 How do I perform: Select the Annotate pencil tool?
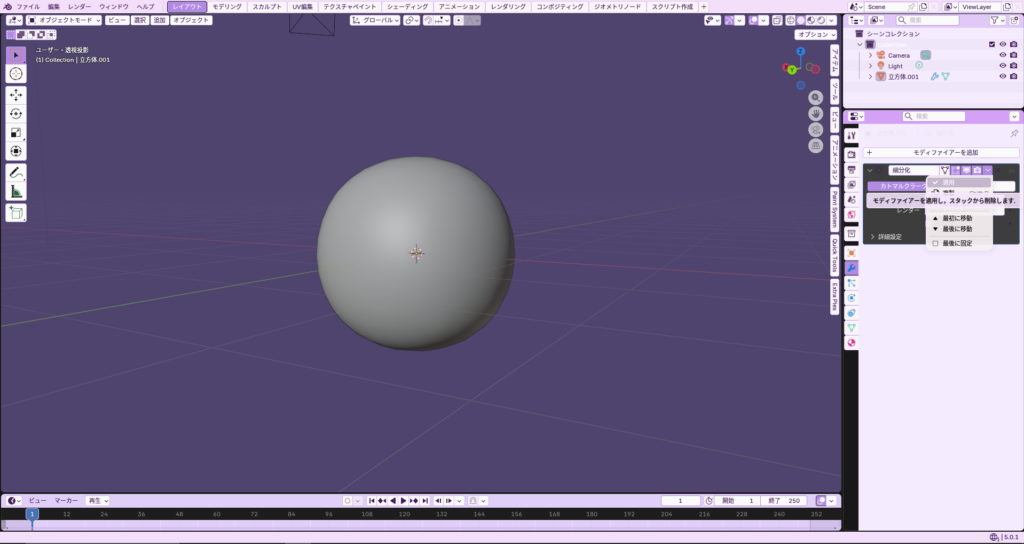coord(16,173)
